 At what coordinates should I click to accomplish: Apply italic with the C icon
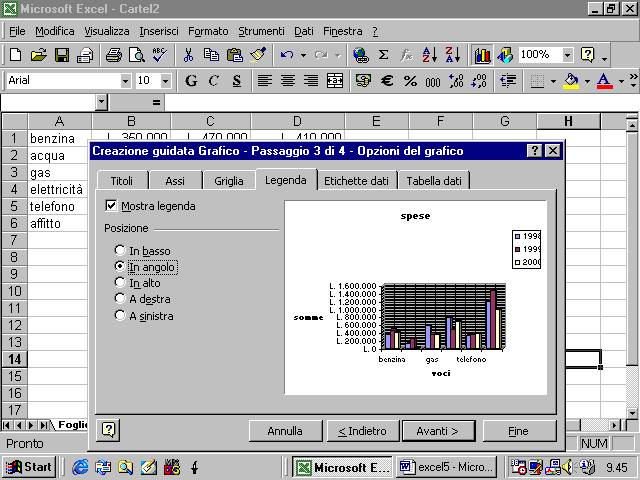coord(213,81)
